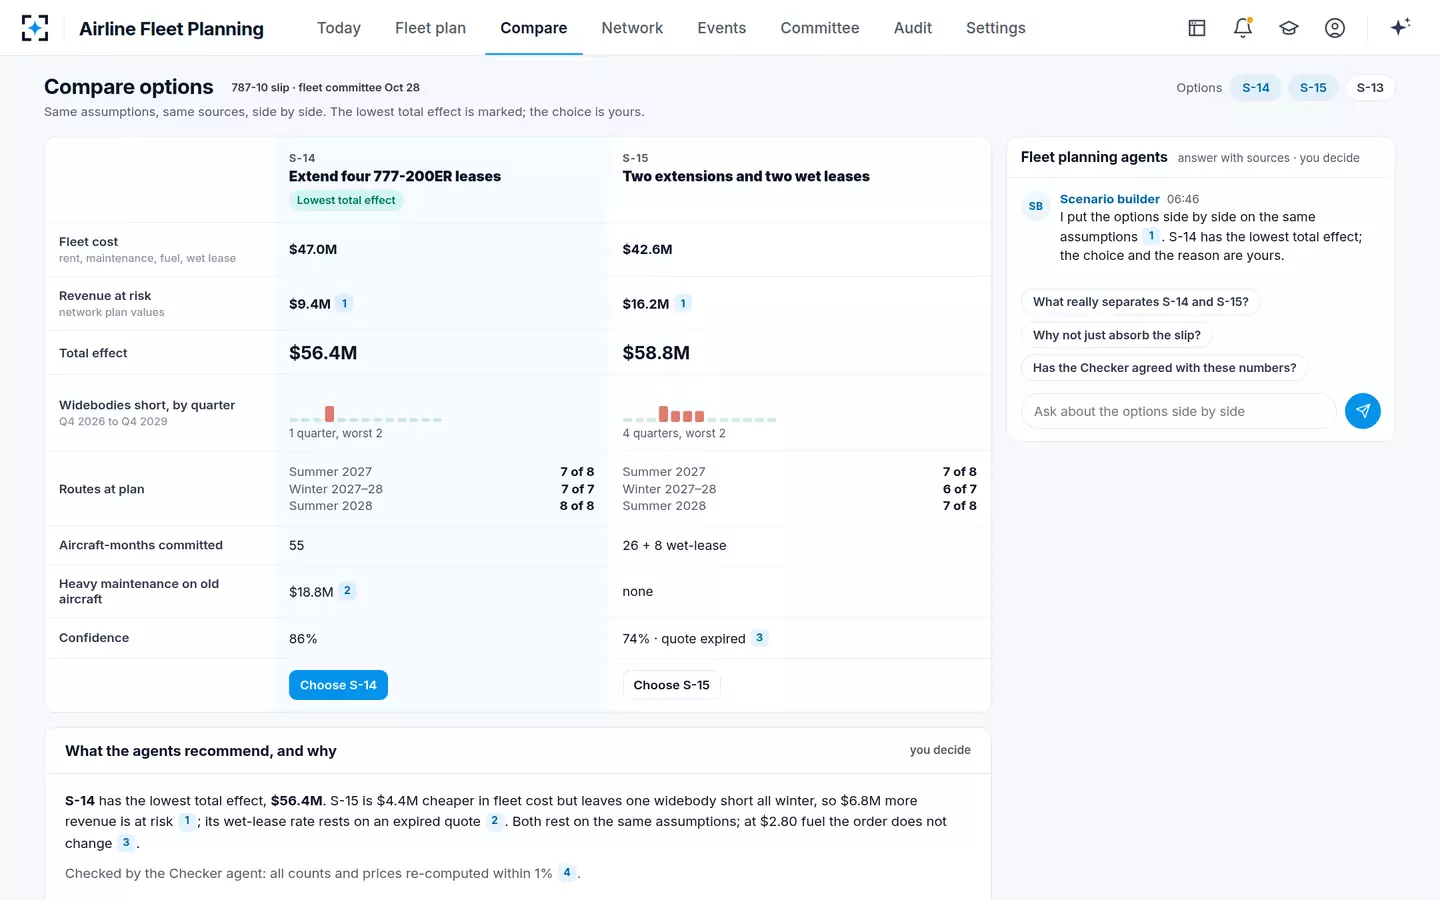Open source 1 in Scenario builder message
The image size is (1440, 900).
coord(1151,236)
